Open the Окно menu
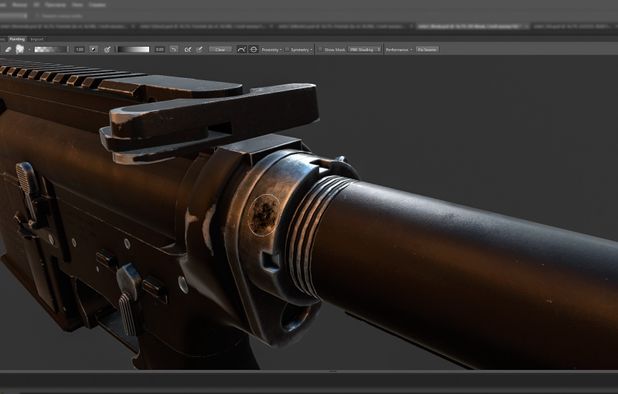This screenshot has width=618, height=394. (77, 5)
